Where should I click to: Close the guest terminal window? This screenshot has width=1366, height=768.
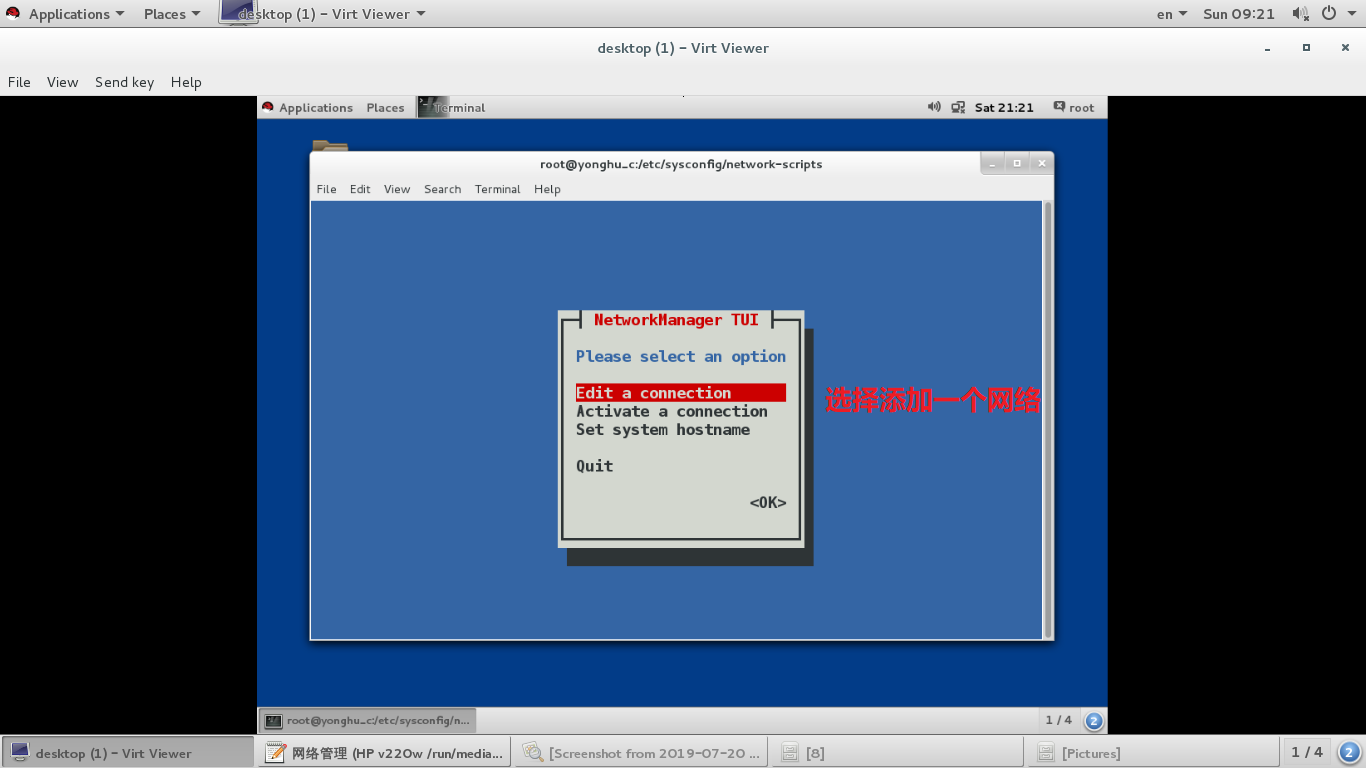1042,163
